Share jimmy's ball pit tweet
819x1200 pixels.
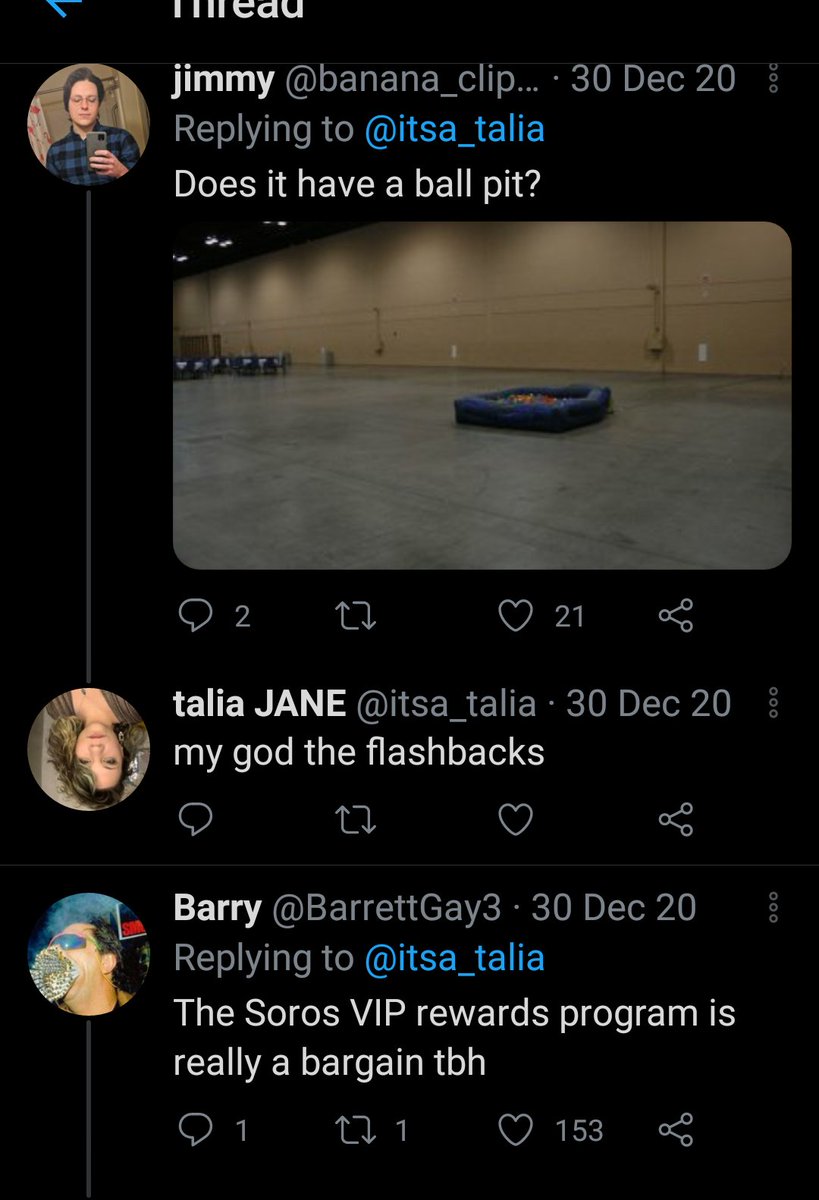pos(676,616)
